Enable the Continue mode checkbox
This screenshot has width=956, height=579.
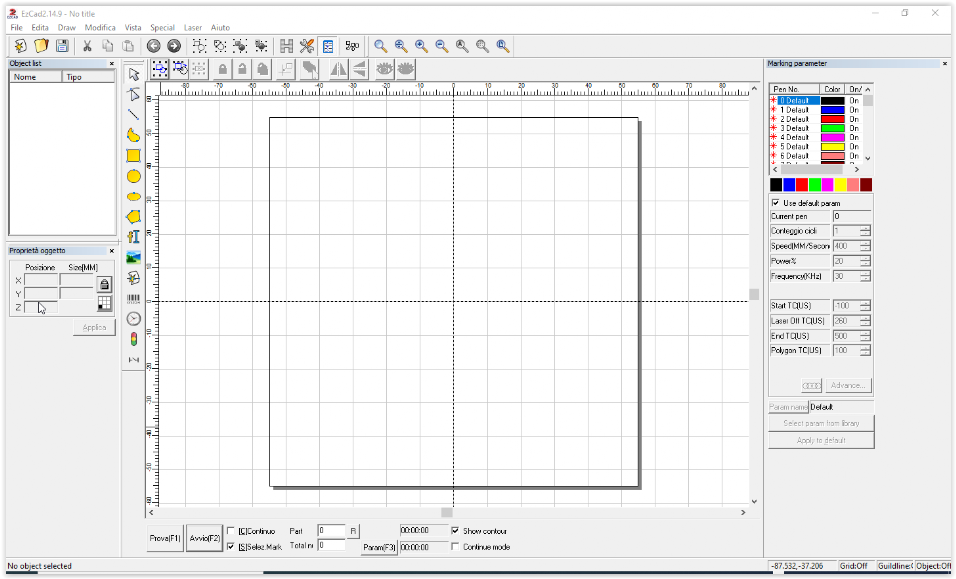click(456, 547)
